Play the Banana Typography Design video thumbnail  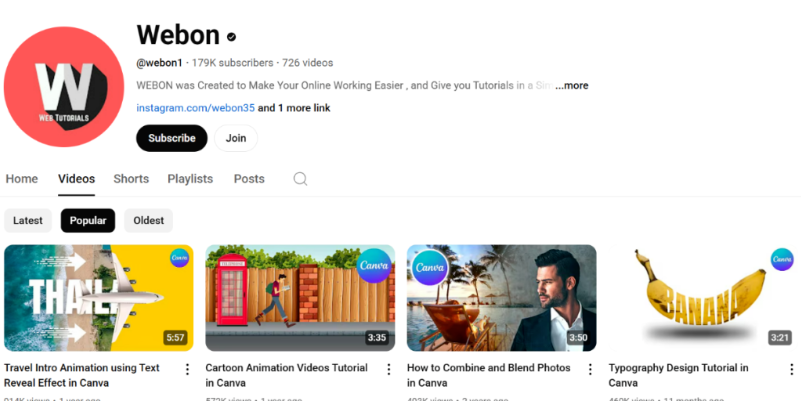701,297
